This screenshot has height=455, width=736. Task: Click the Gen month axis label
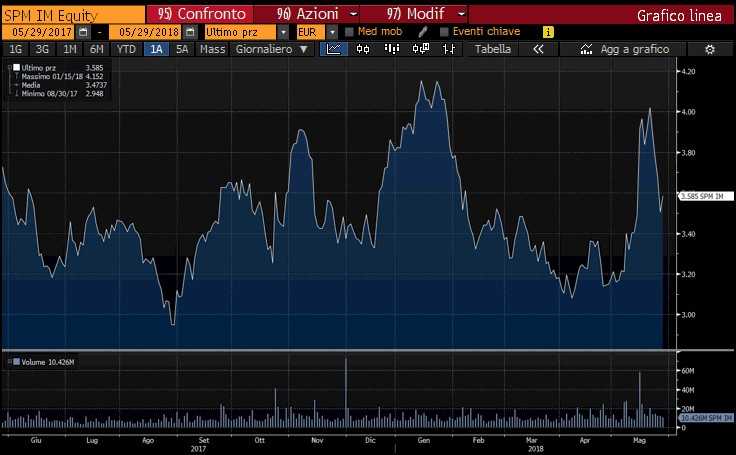pos(423,440)
